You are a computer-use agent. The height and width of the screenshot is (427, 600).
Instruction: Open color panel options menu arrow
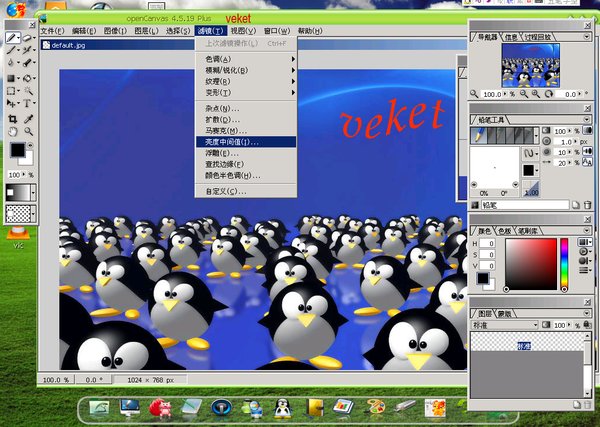point(587,230)
